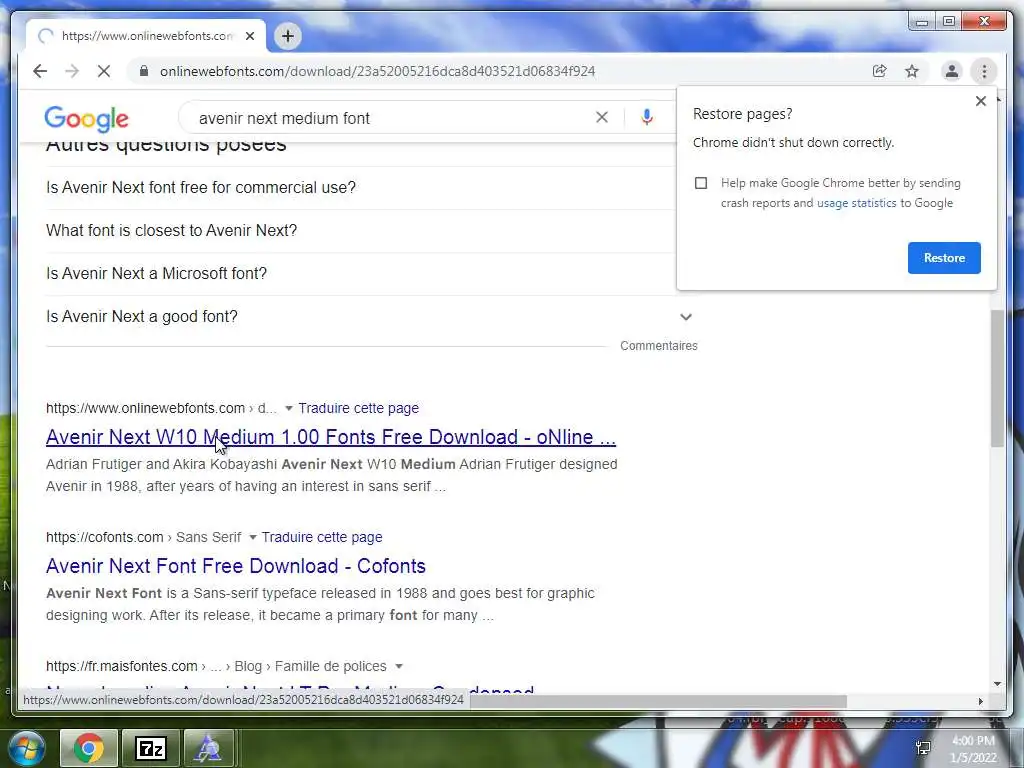
Task: Click the network tray icon
Action: pos(923,748)
